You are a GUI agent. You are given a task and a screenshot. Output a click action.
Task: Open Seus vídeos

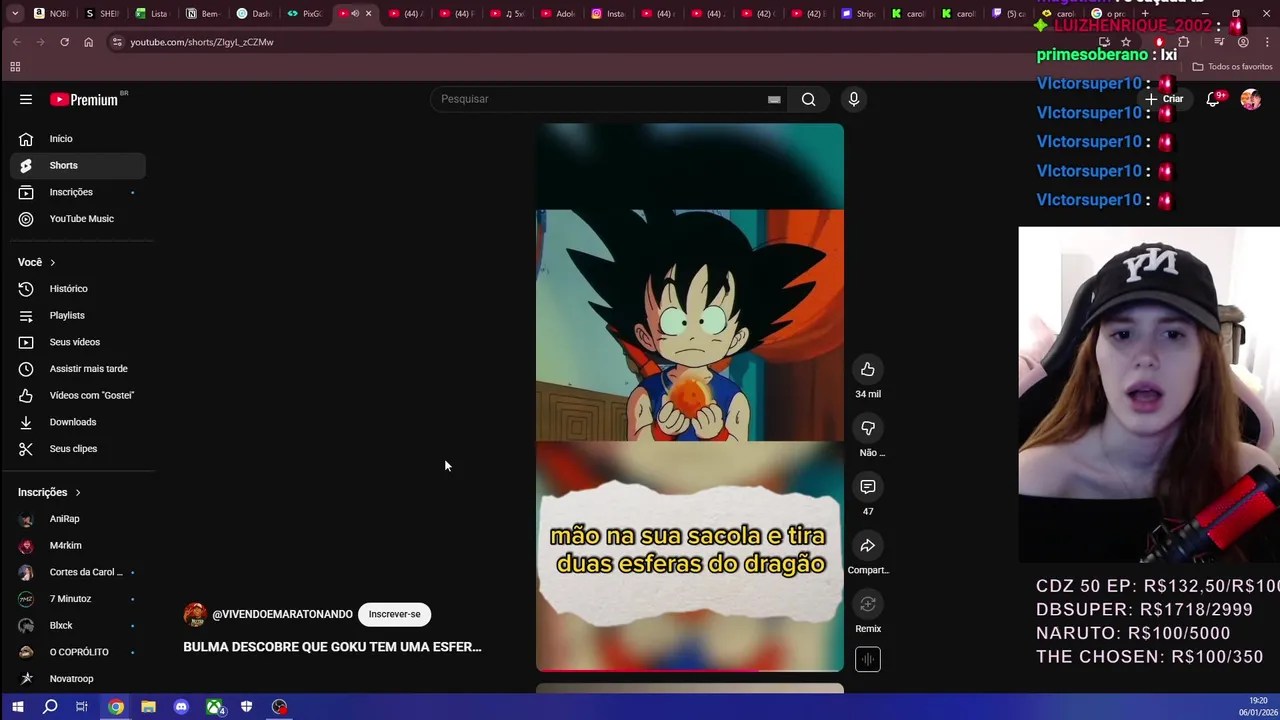tap(78, 342)
